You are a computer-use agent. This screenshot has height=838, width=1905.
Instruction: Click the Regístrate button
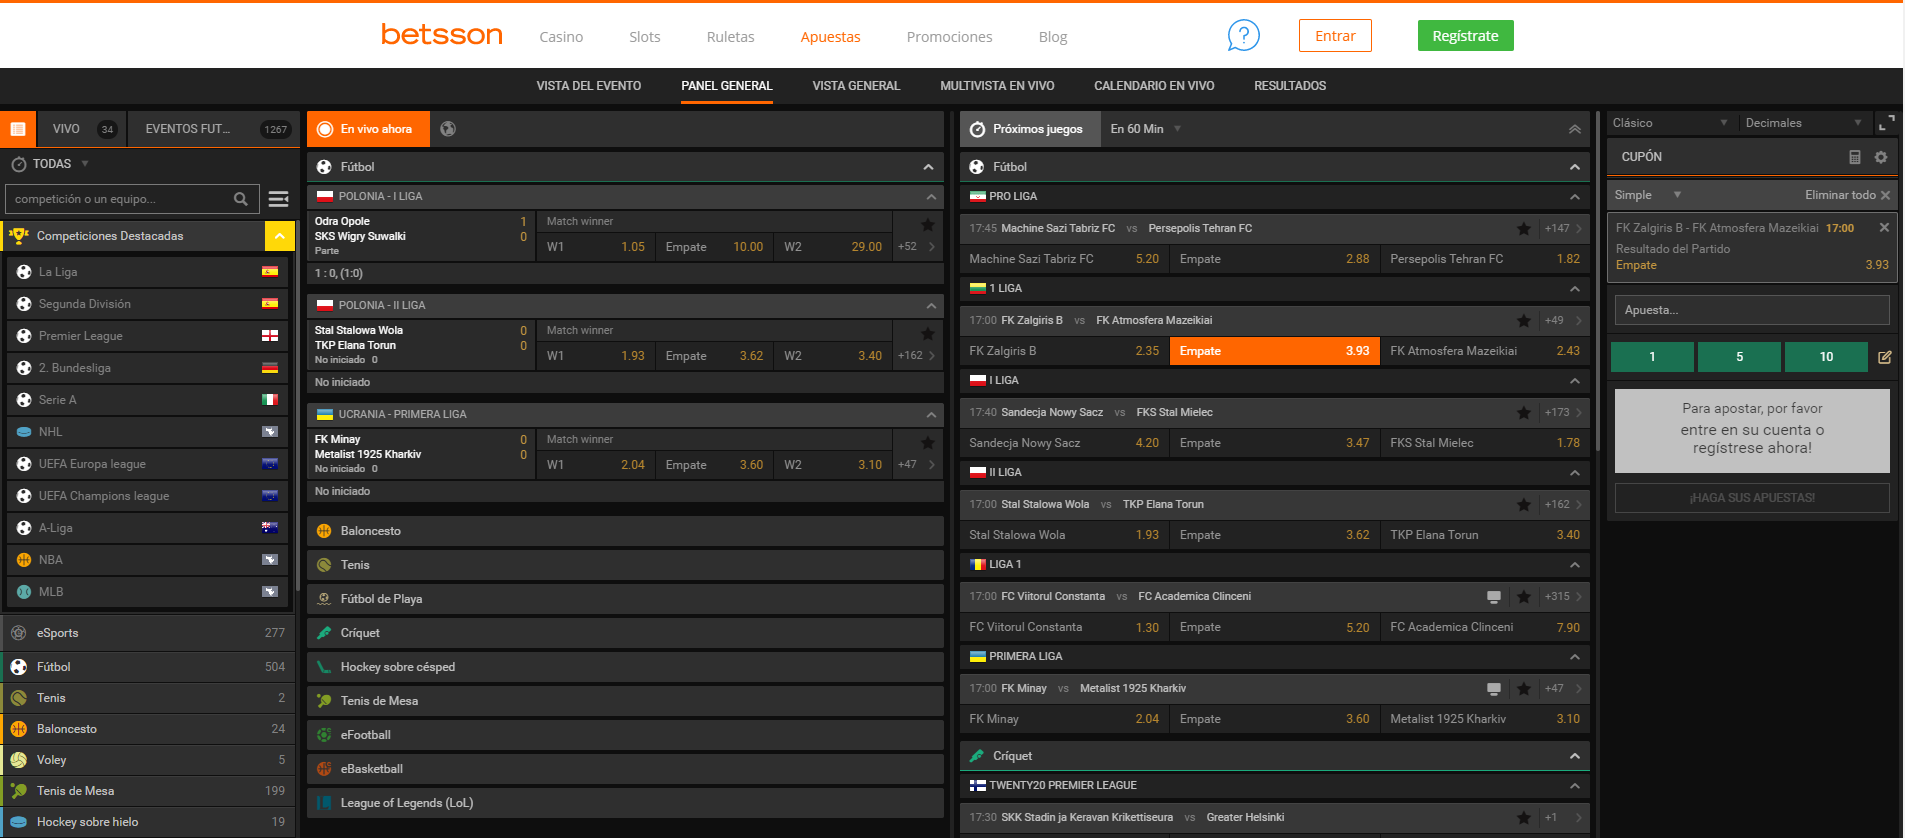pos(1465,36)
